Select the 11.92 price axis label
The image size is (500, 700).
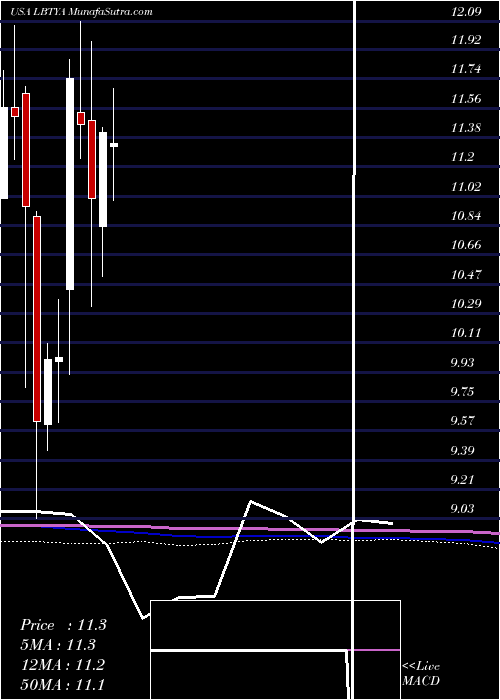pyautogui.click(x=466, y=40)
